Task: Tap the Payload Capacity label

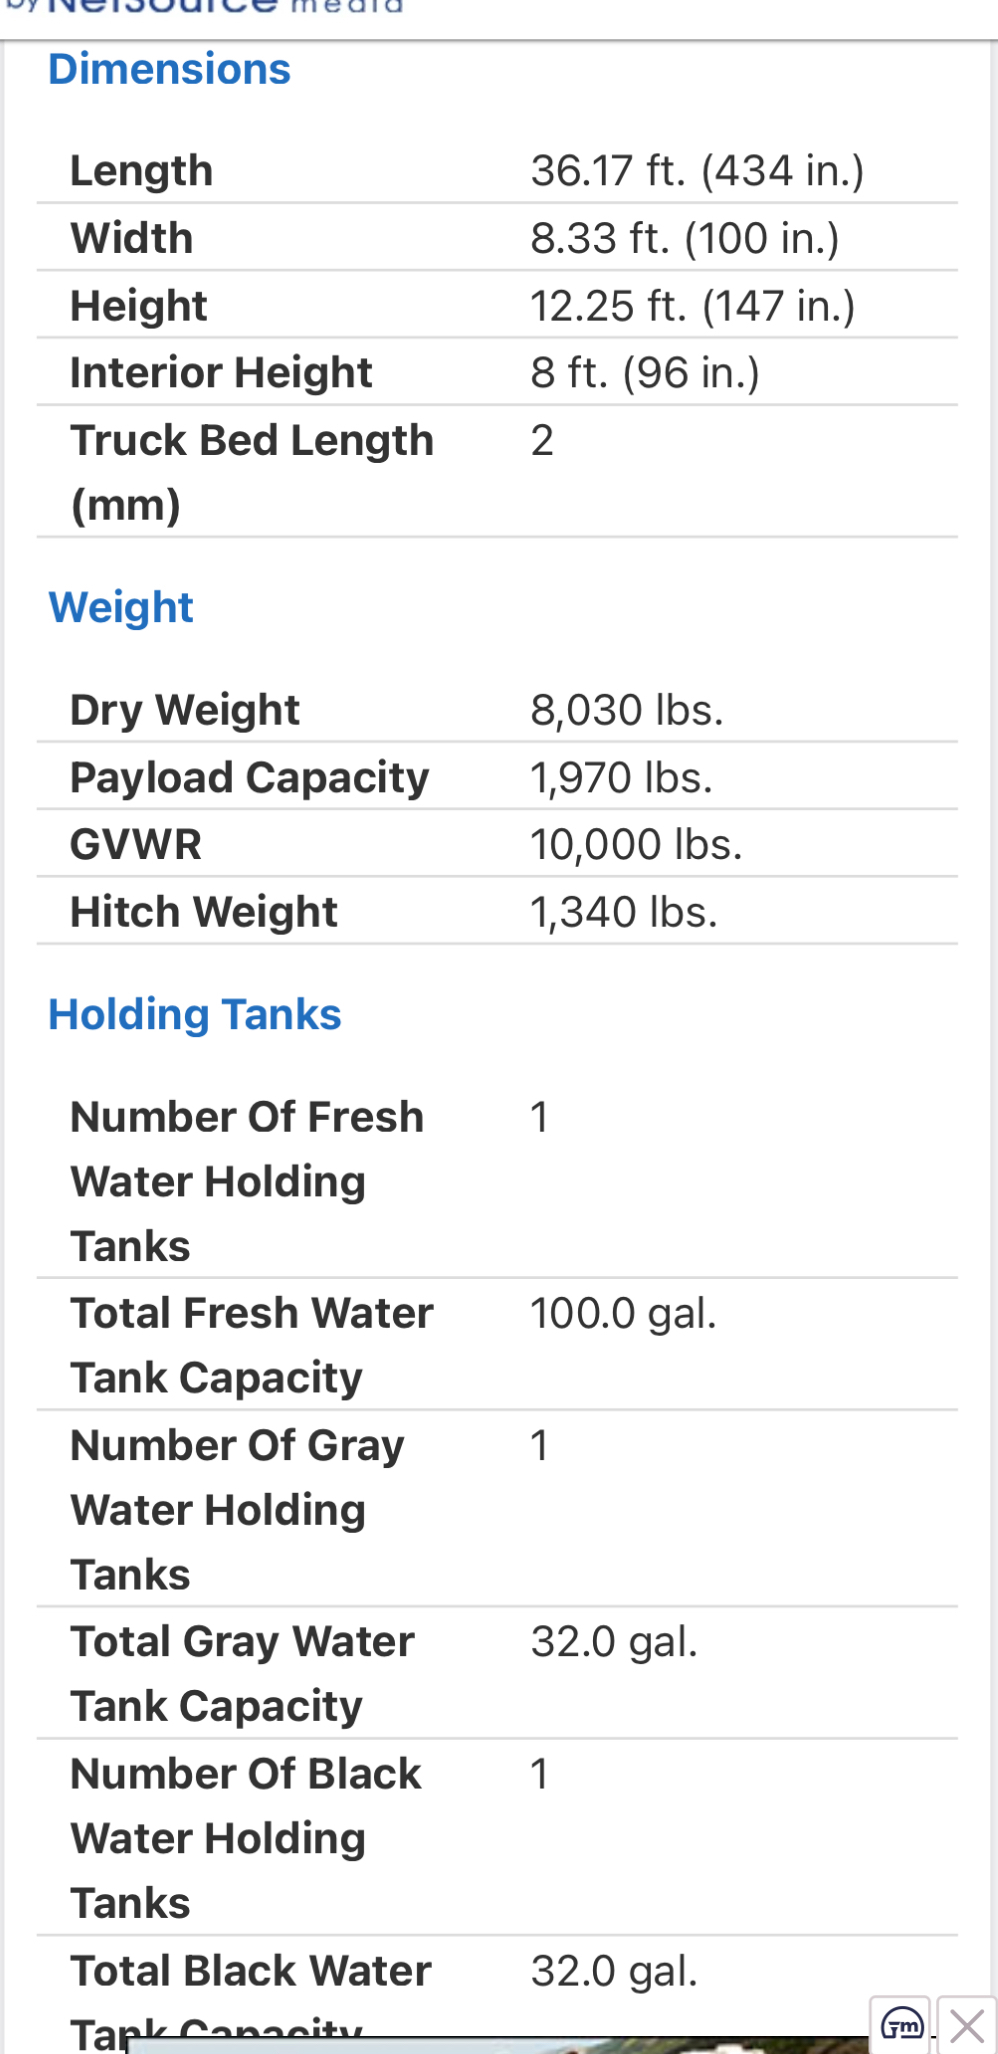Action: pyautogui.click(x=249, y=777)
